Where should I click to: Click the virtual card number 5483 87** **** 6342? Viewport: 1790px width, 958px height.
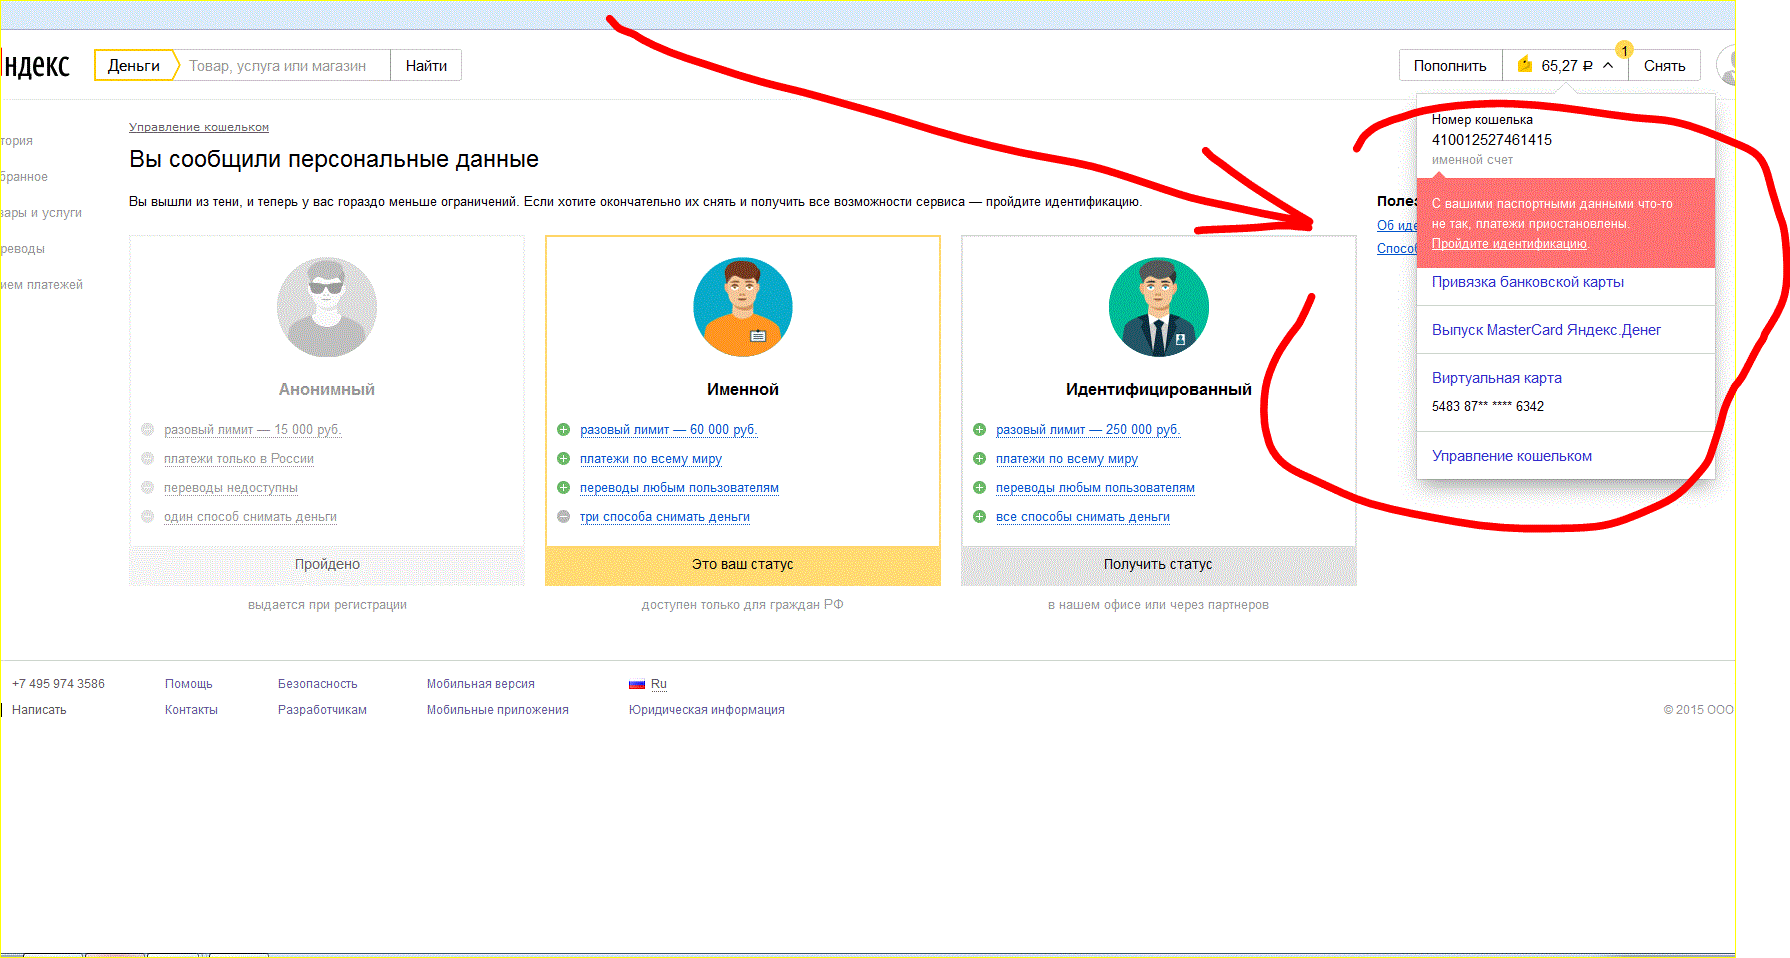1488,406
